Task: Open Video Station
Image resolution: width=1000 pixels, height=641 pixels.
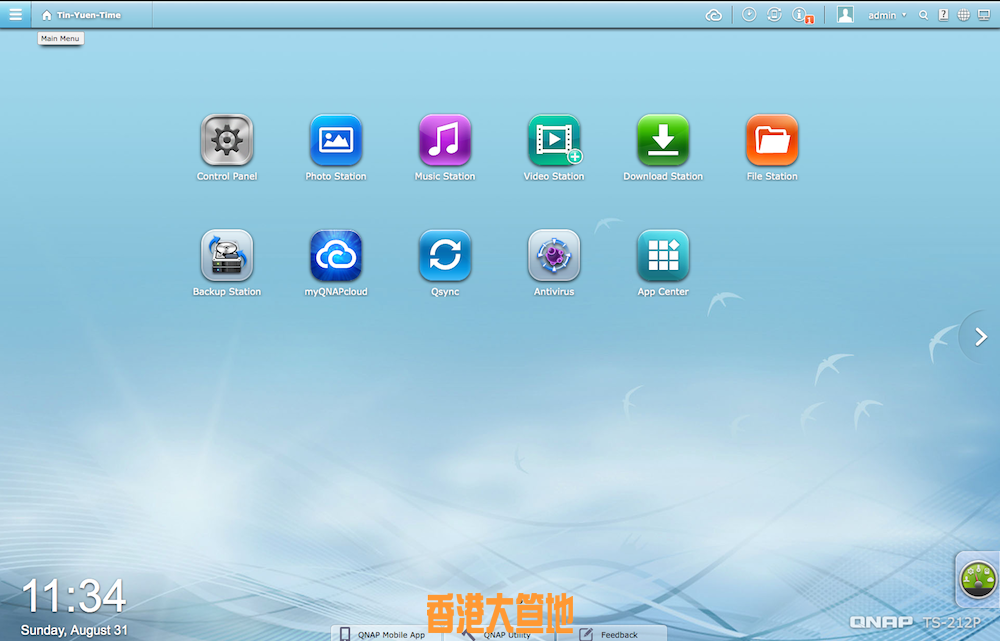Action: tap(554, 148)
